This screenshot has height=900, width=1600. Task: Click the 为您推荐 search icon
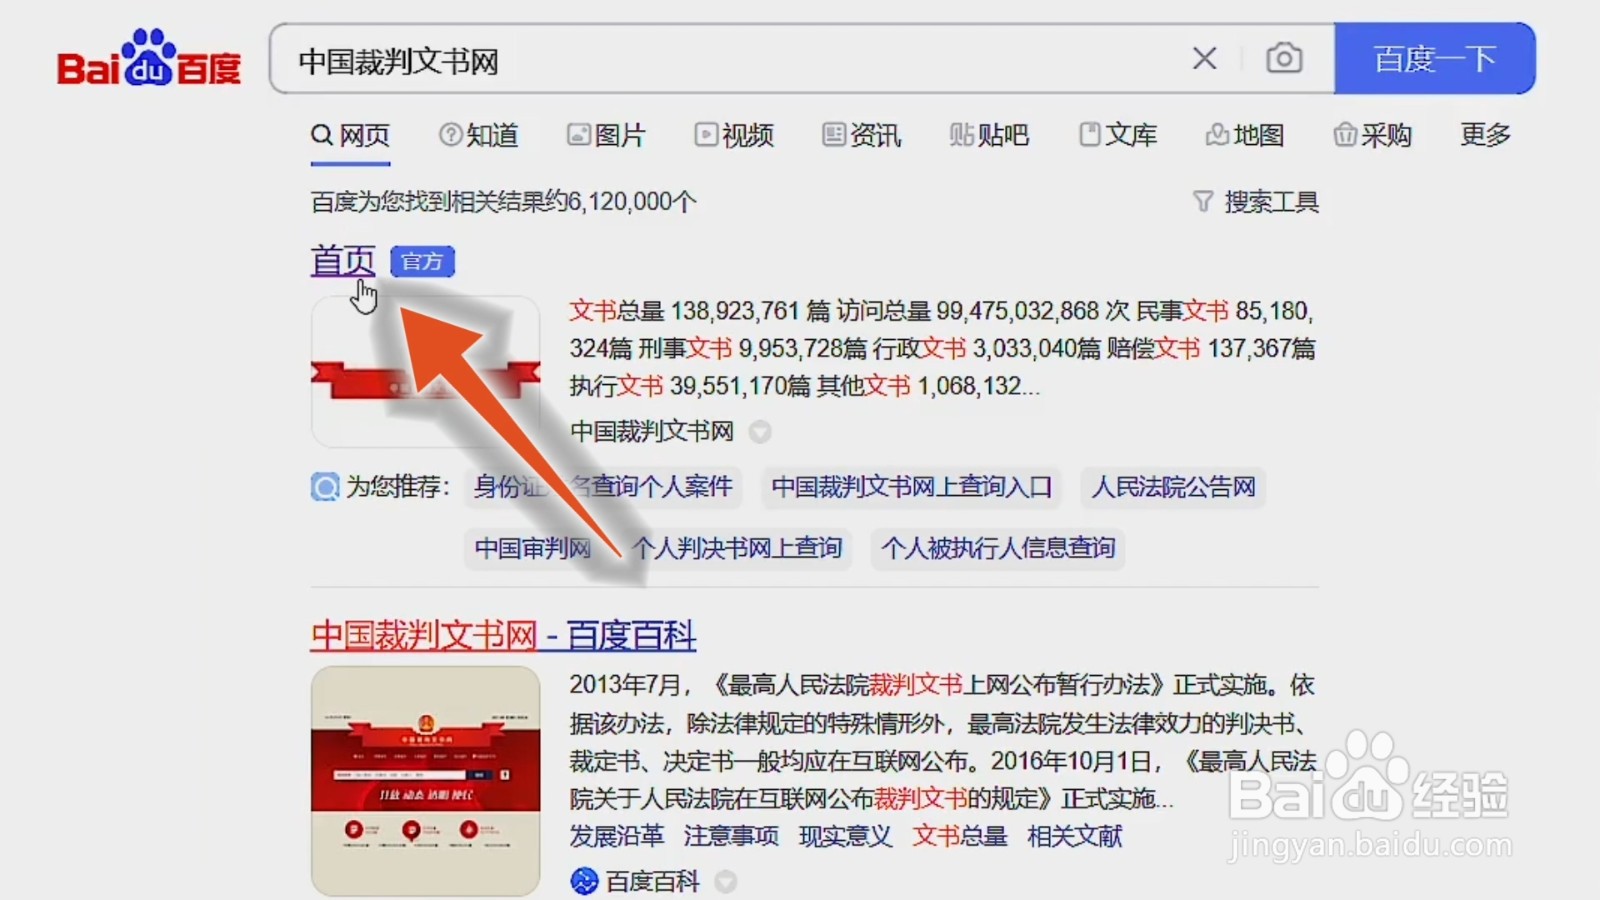pos(325,487)
